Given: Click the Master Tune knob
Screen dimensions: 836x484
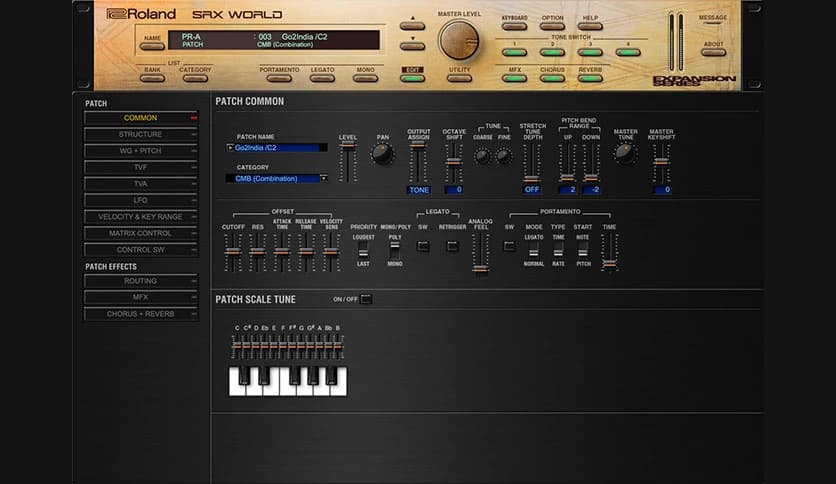Looking at the screenshot, I should point(624,154).
